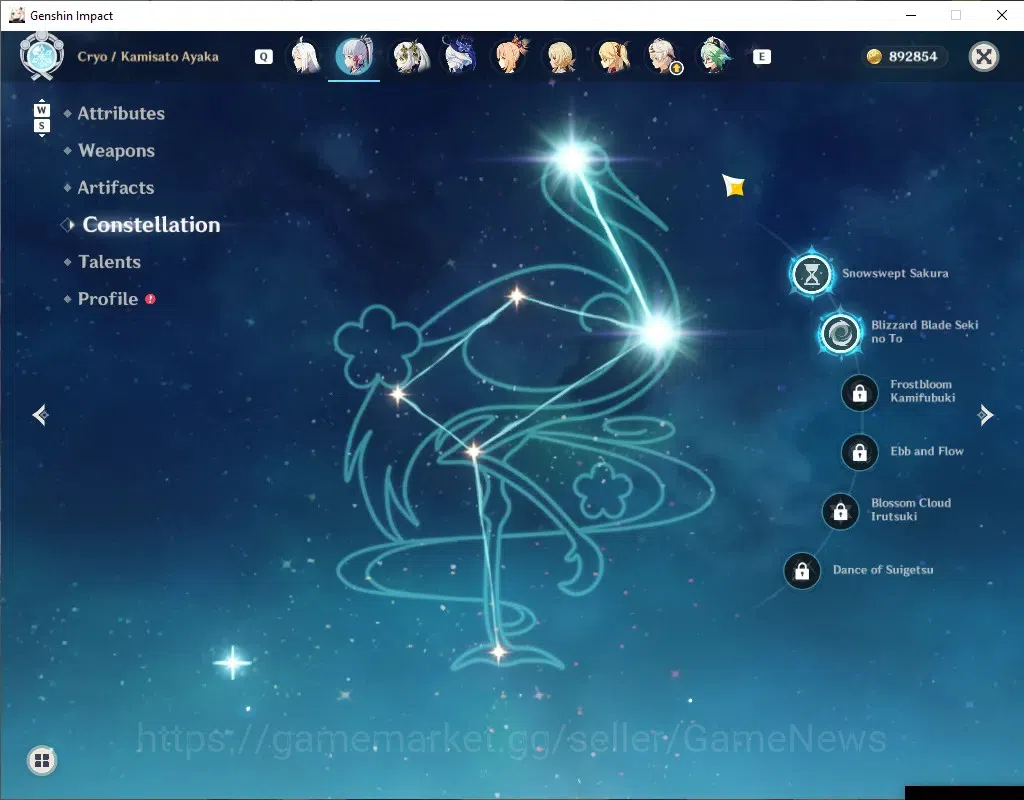Click the locked Frostbloom Kamifubuki node
The image size is (1024, 800).
(859, 393)
